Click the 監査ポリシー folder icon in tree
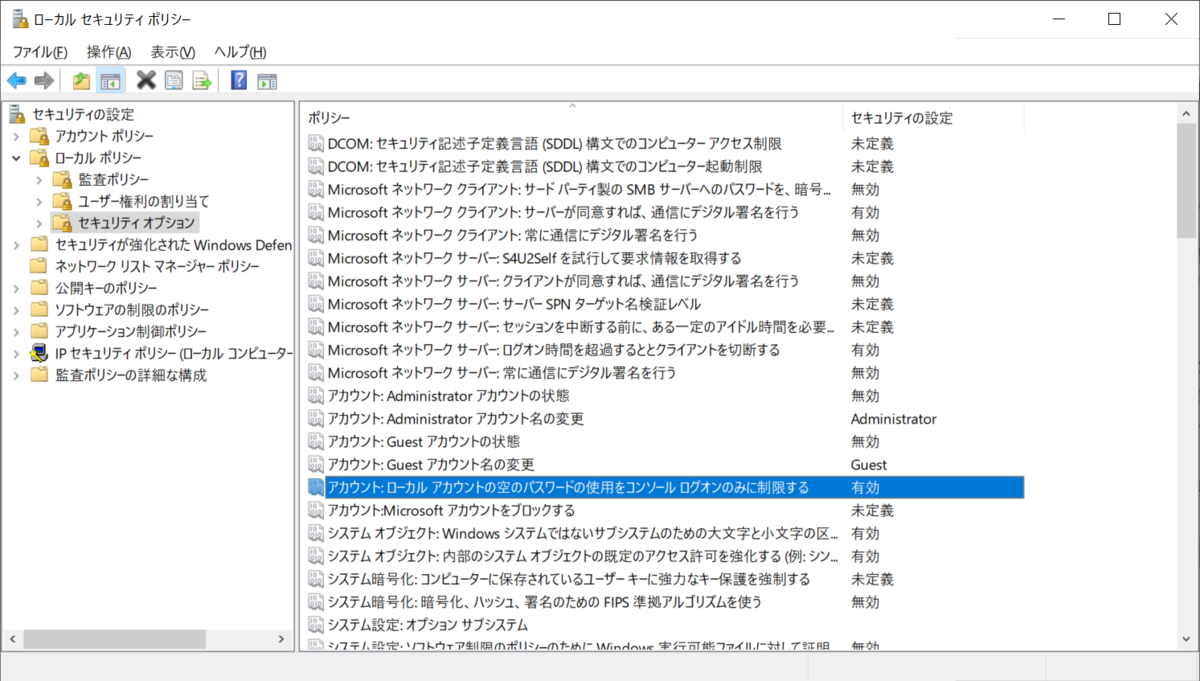The height and width of the screenshot is (681, 1200). tap(62, 179)
